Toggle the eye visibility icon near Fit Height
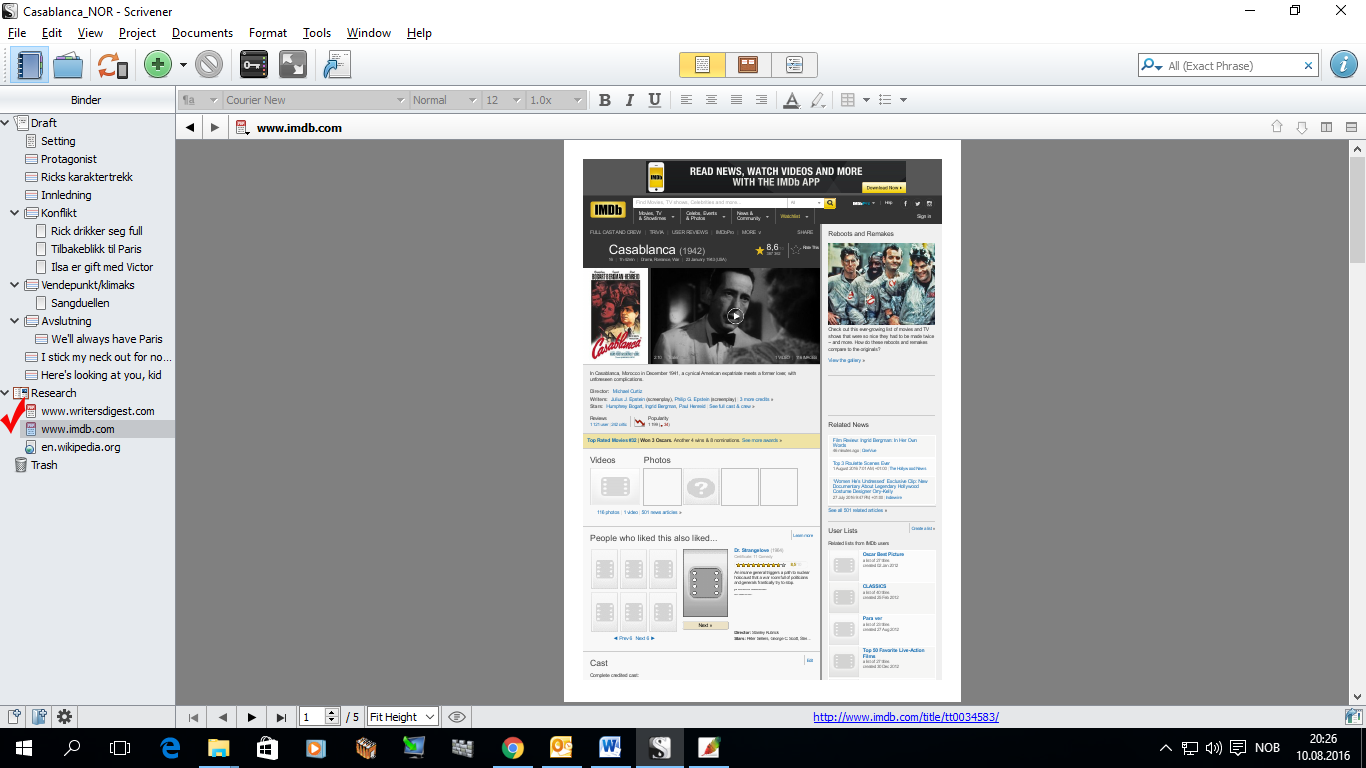The image size is (1366, 768). click(x=457, y=716)
